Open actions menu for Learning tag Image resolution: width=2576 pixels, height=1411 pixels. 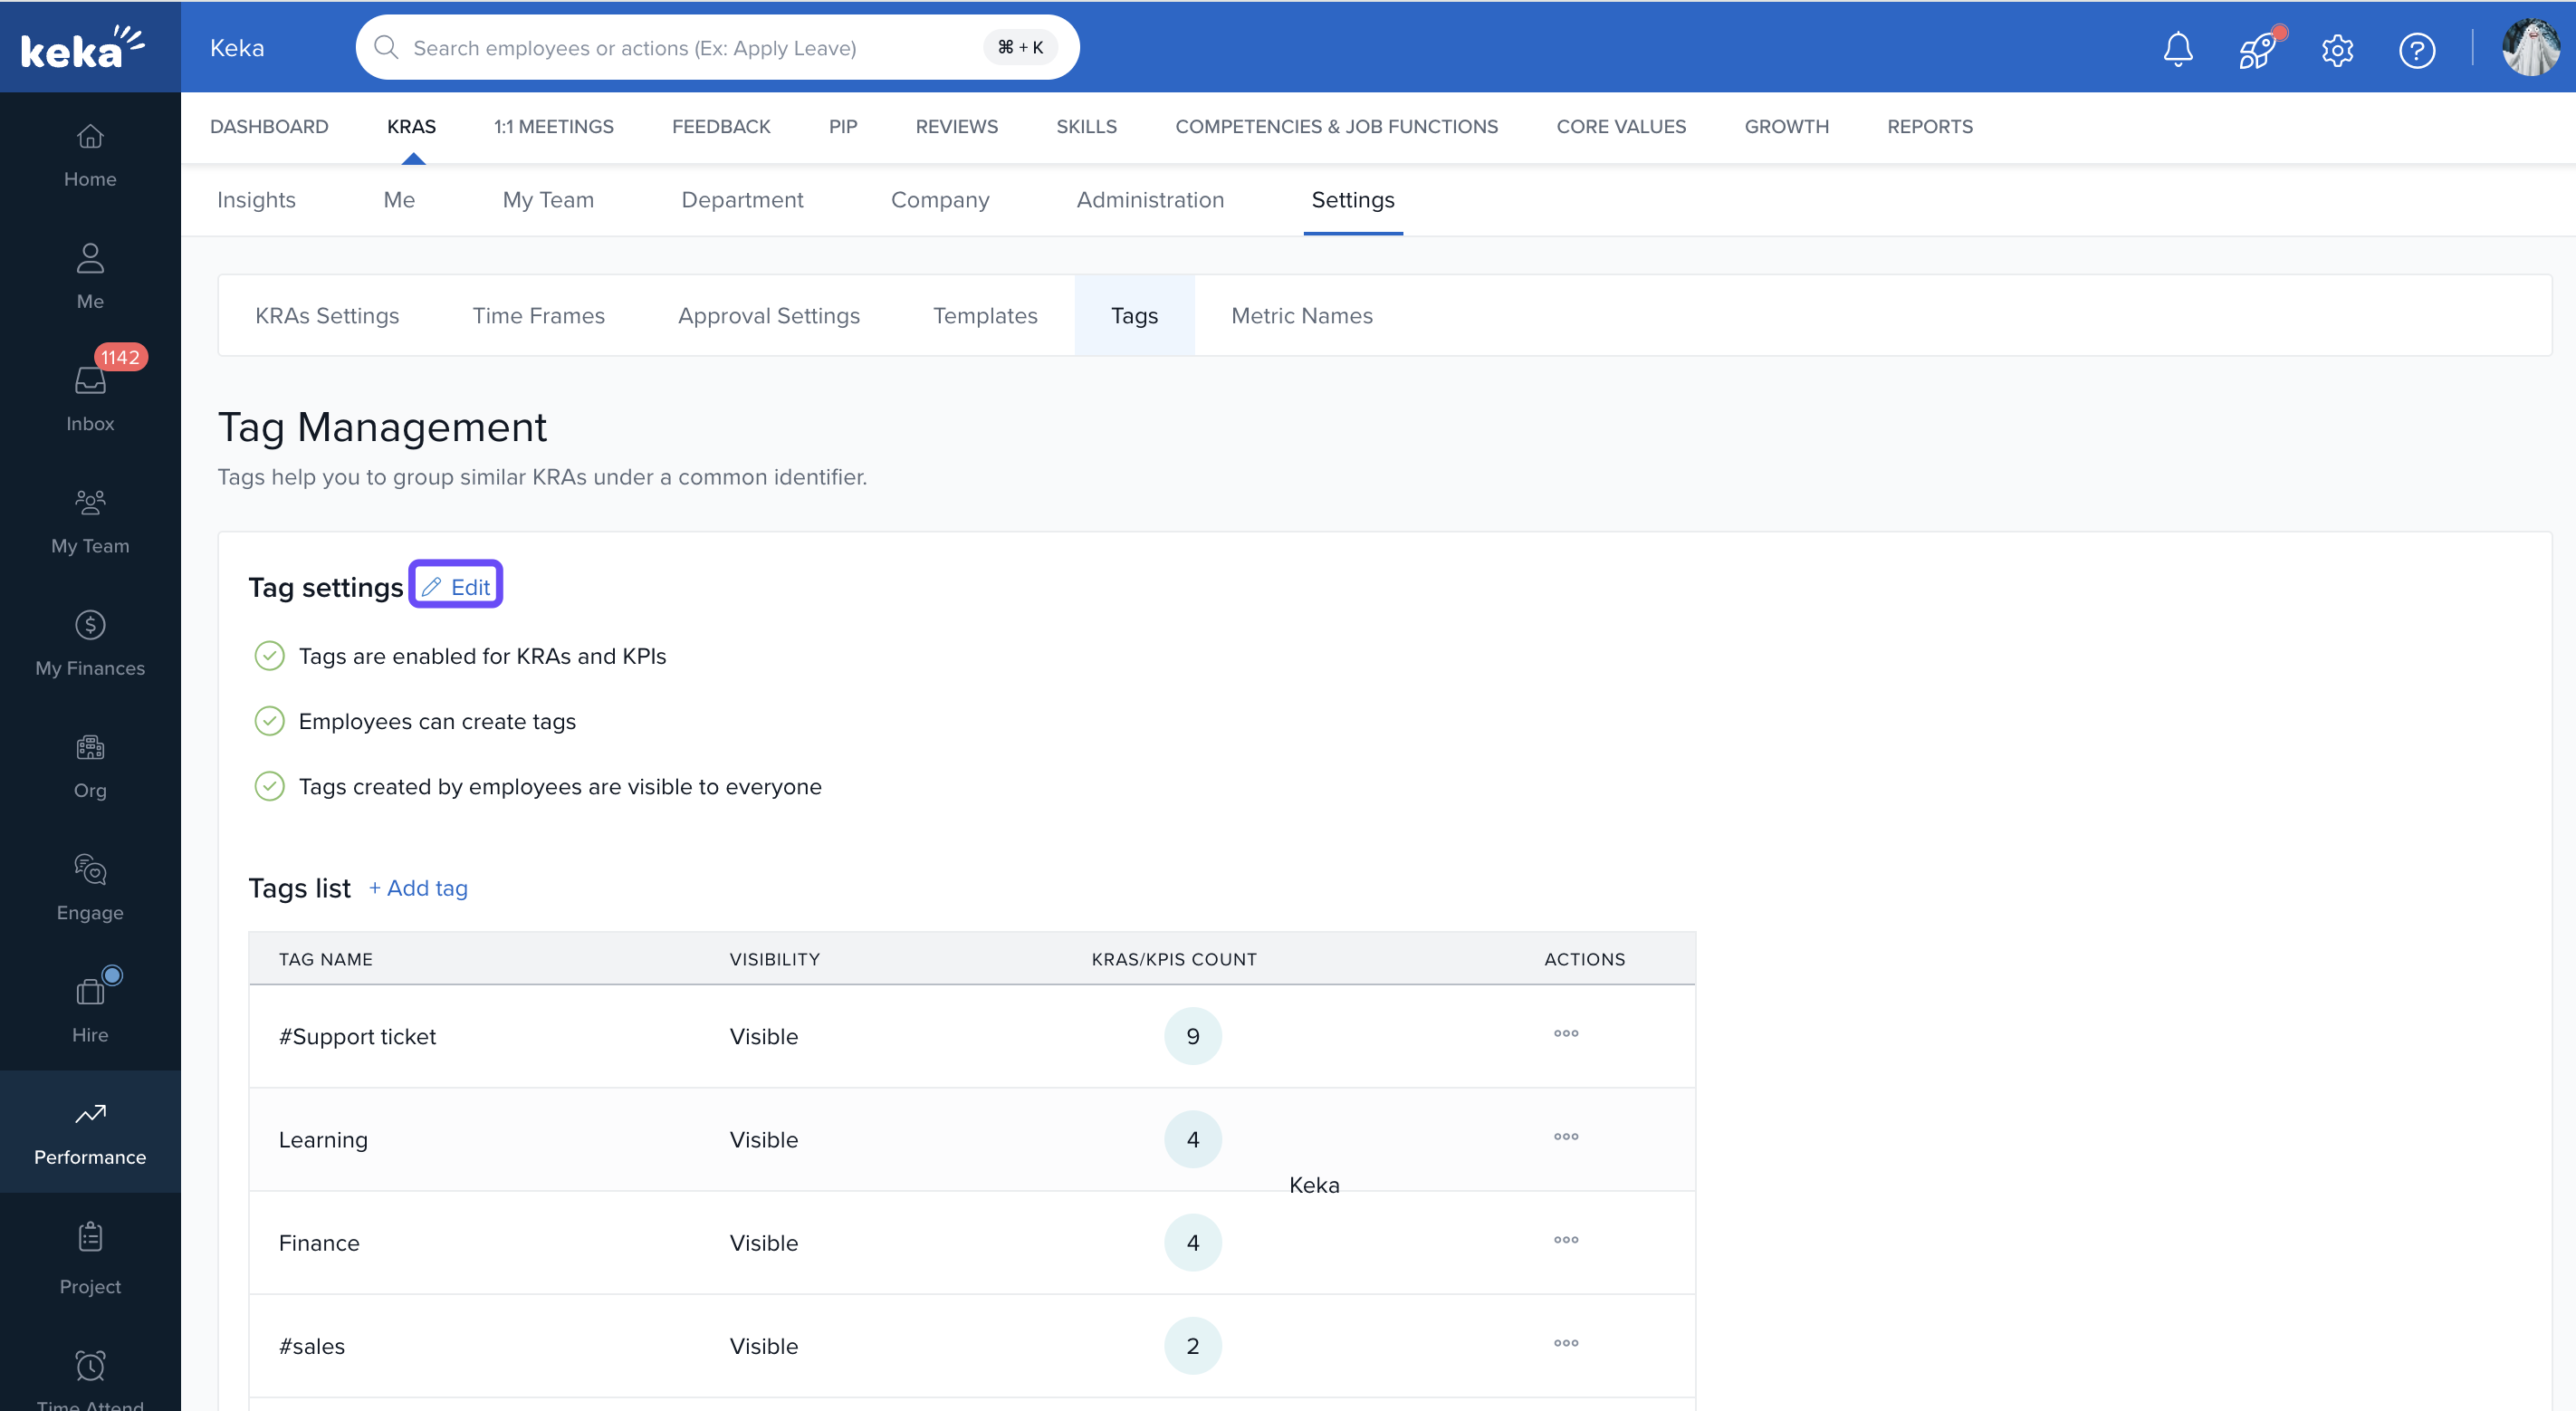(1566, 1136)
